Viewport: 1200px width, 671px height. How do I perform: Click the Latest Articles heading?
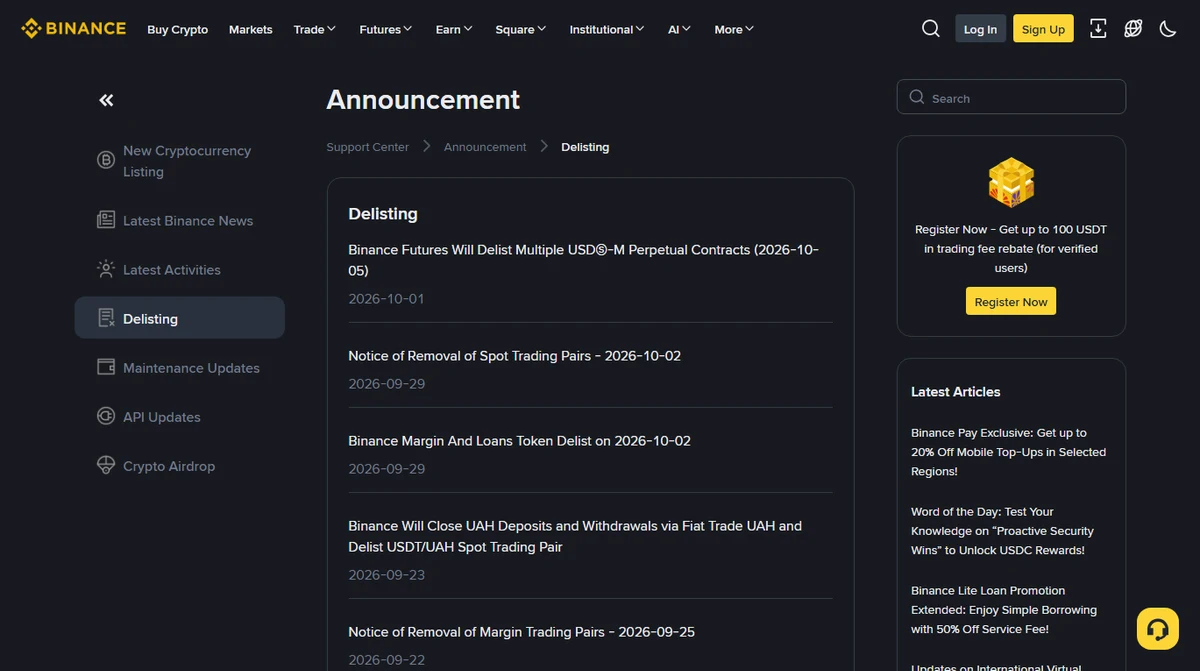pos(955,392)
